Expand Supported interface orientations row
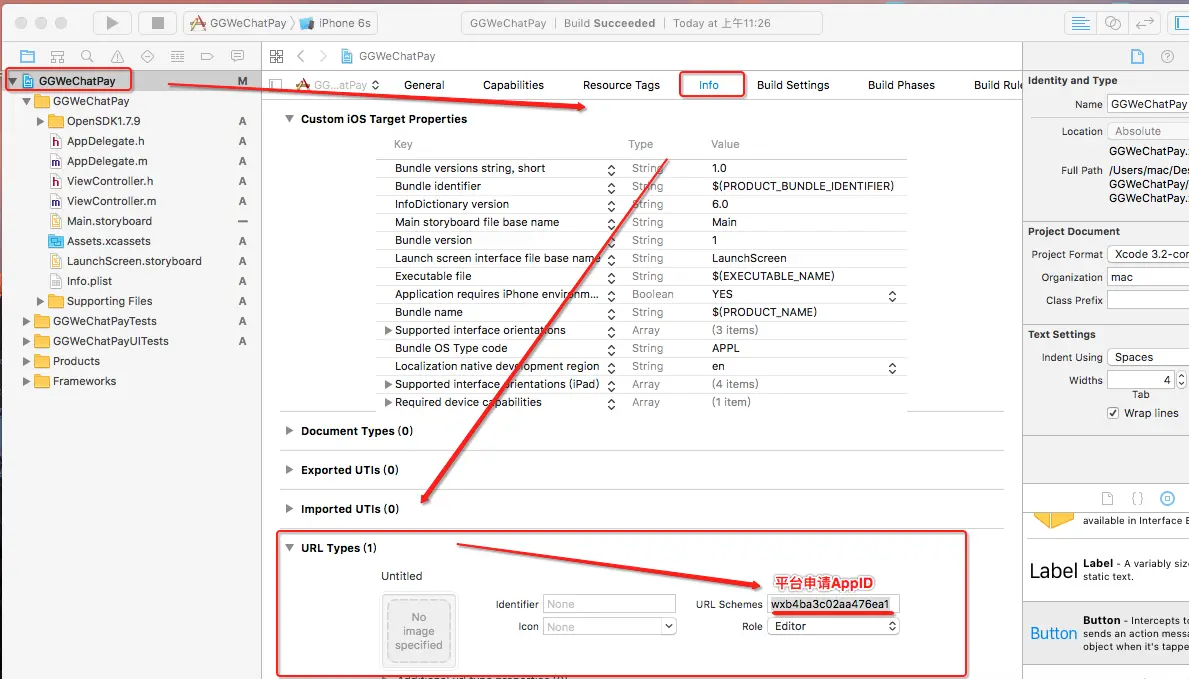The height and width of the screenshot is (679, 1189). [387, 330]
